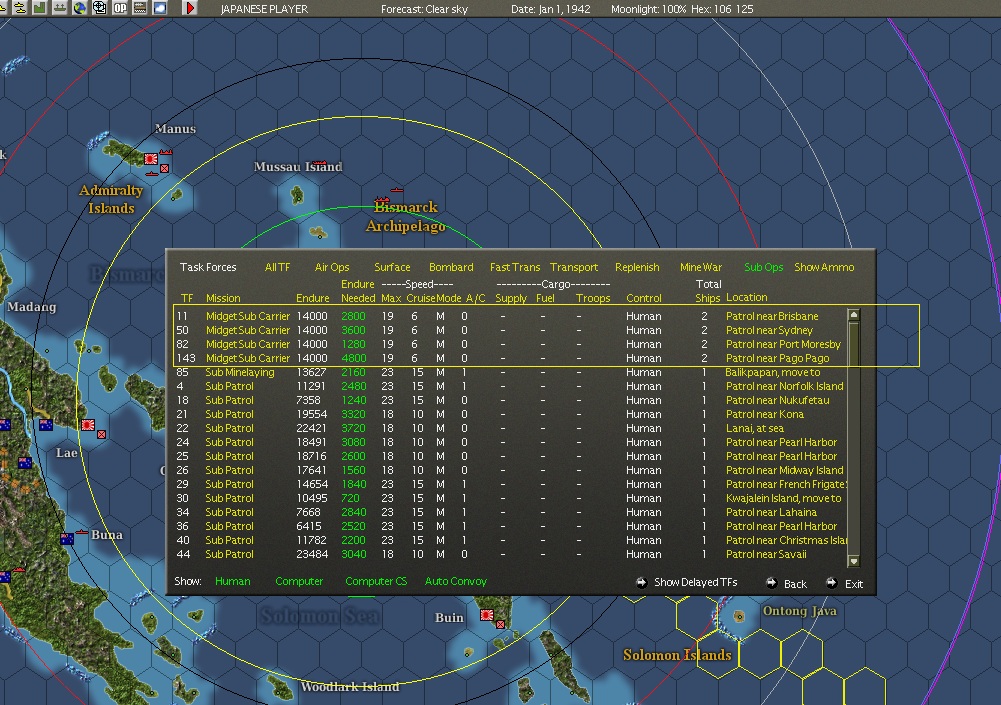This screenshot has width=1001, height=705.
Task: Sort by the Location column header
Action: 747,298
